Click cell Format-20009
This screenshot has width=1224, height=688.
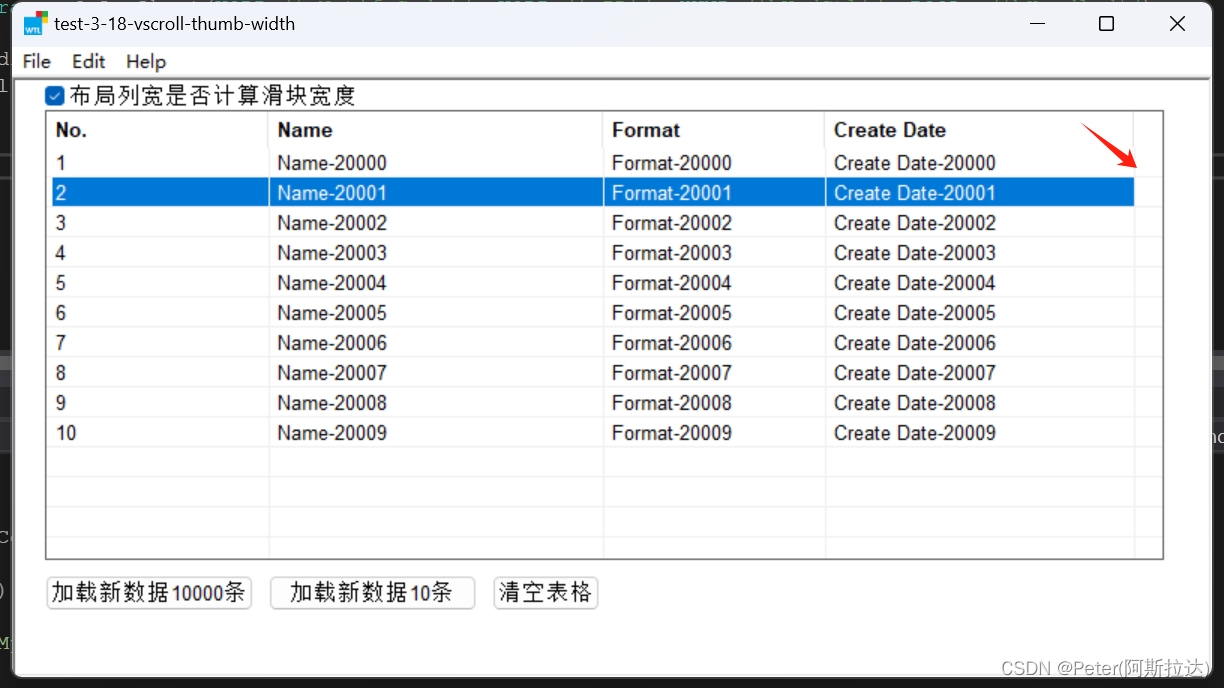click(x=714, y=433)
